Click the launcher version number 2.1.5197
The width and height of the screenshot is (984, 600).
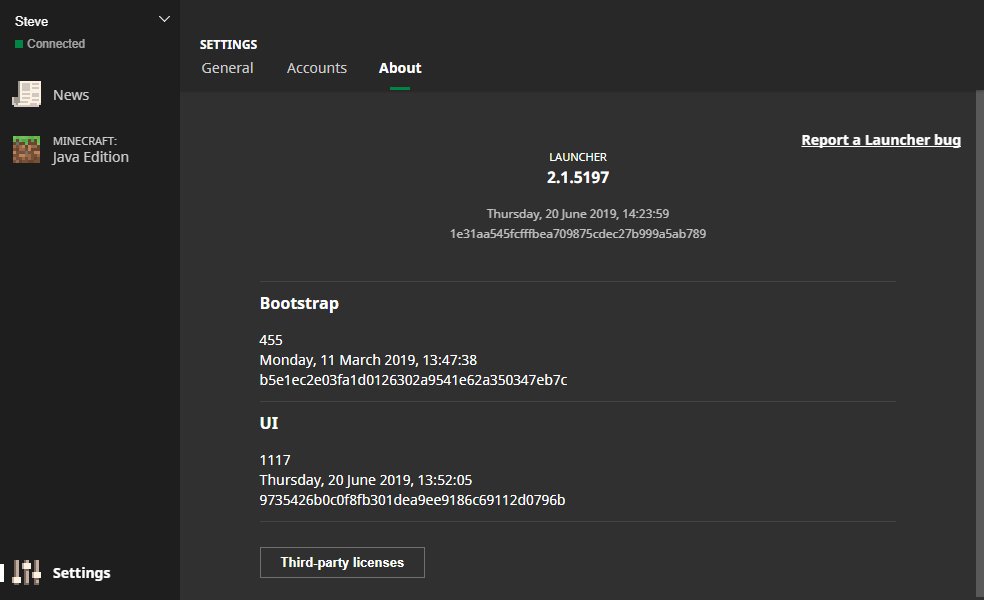(x=577, y=178)
